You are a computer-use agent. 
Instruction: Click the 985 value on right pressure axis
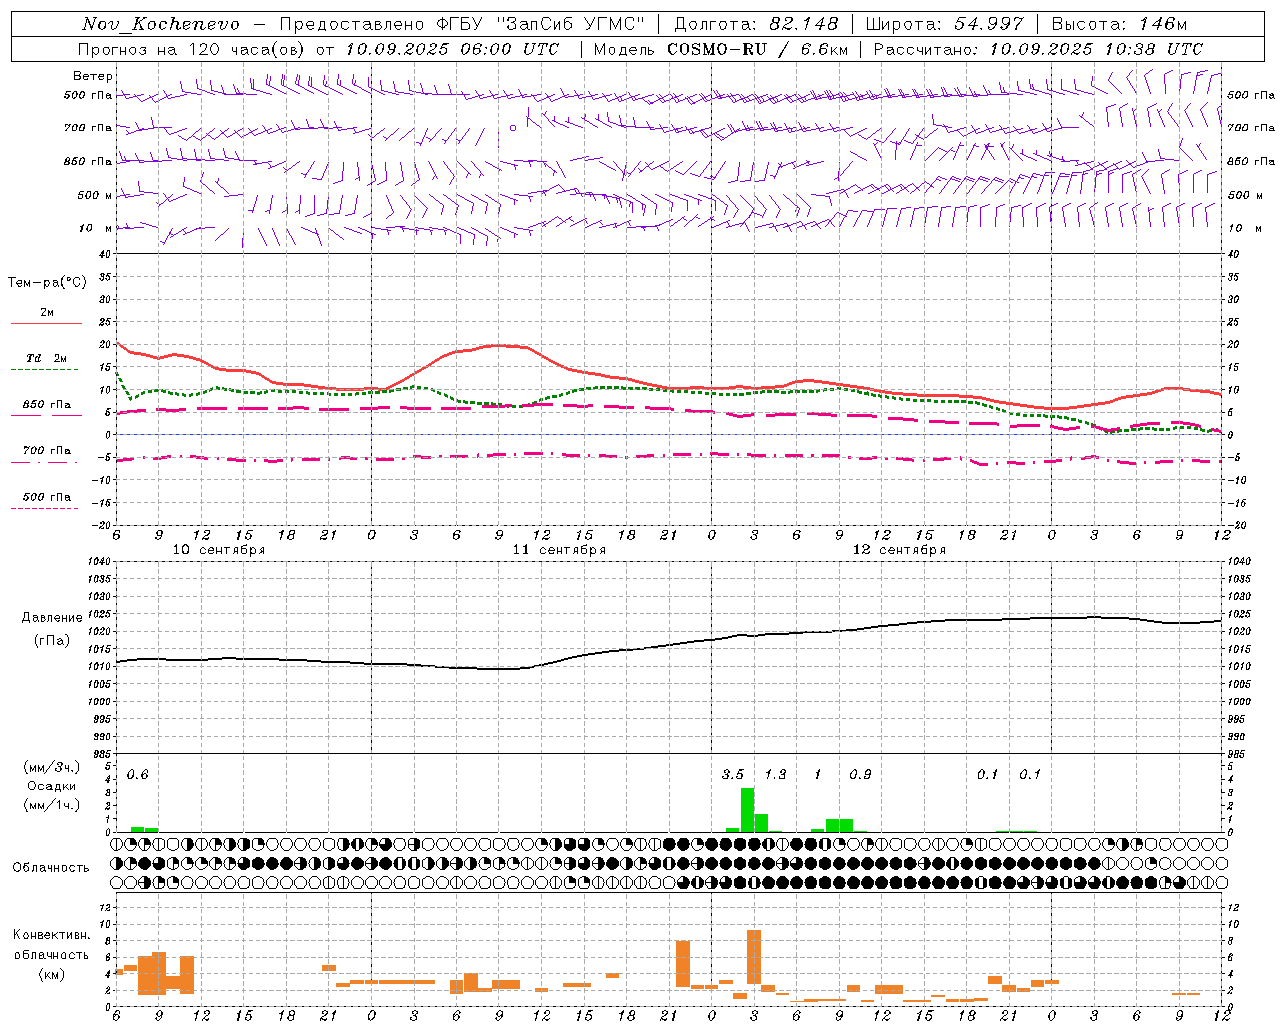tap(1238, 754)
